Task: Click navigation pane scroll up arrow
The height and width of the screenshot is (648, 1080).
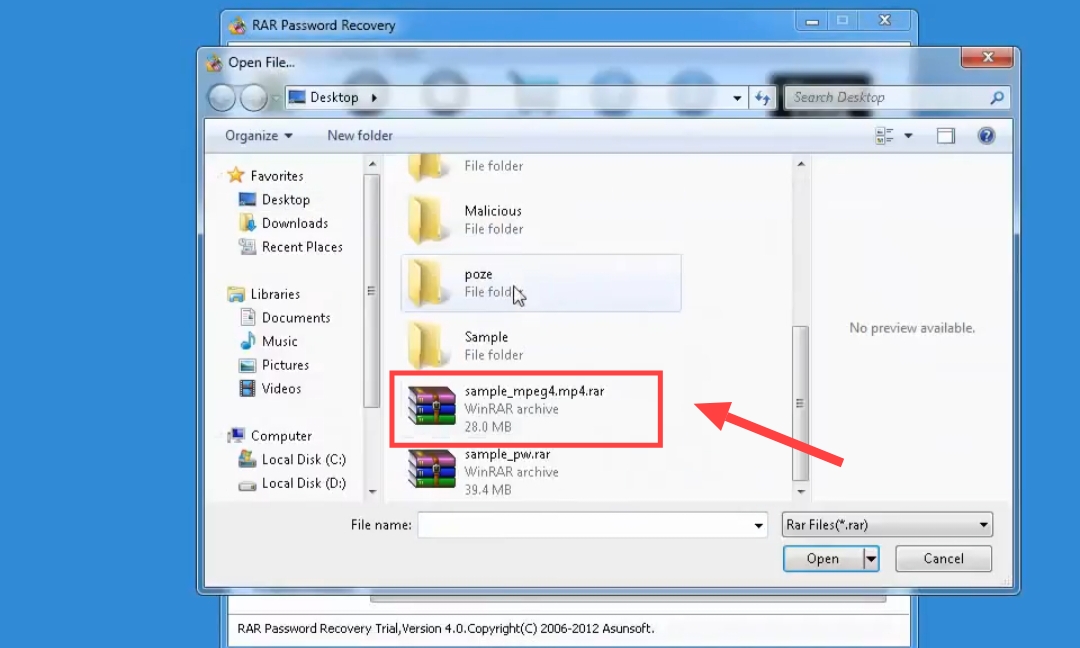Action: coord(372,164)
